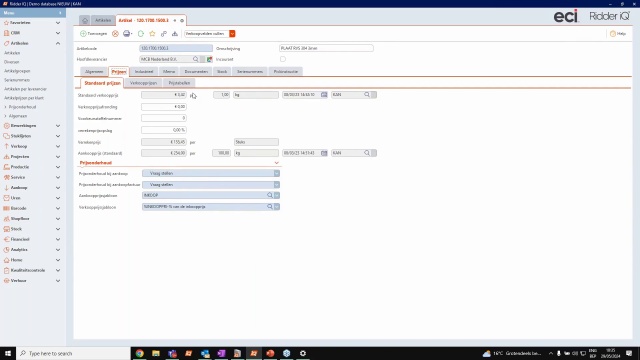Click the Analytics sidebar icon
This screenshot has width=640, height=360.
click(x=7, y=249)
